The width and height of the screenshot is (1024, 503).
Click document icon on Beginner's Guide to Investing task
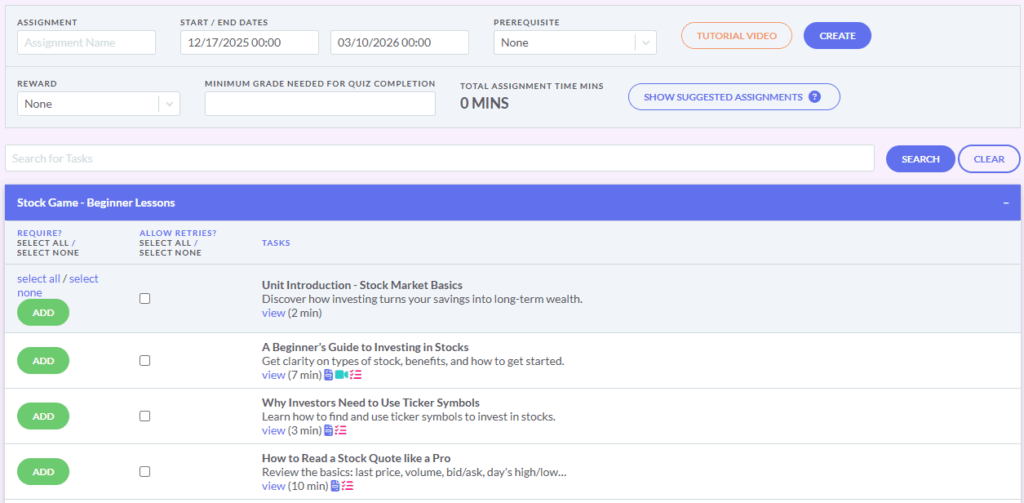[x=329, y=375]
